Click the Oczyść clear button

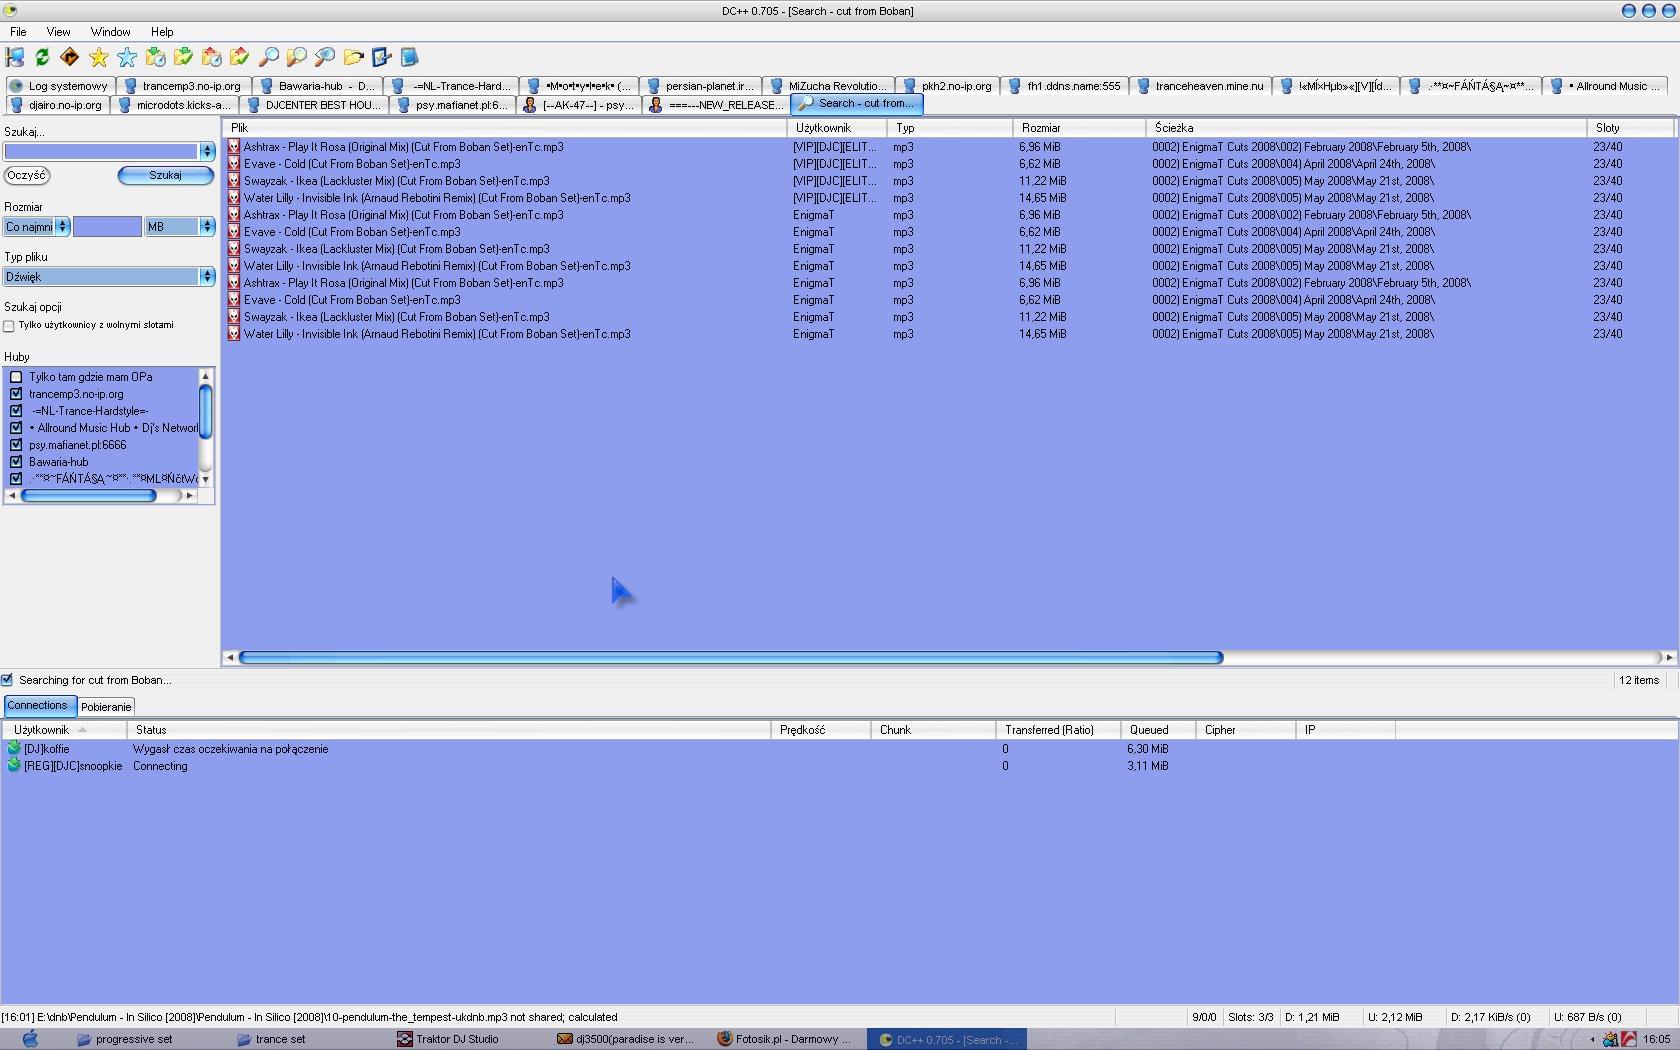click(x=27, y=175)
